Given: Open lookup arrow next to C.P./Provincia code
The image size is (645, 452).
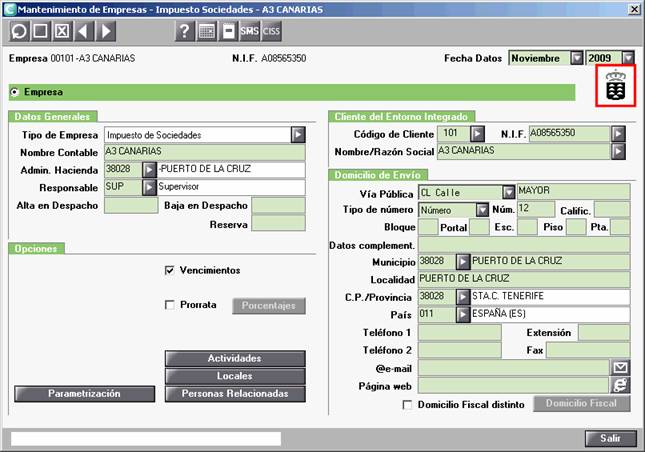Looking at the screenshot, I should (463, 297).
